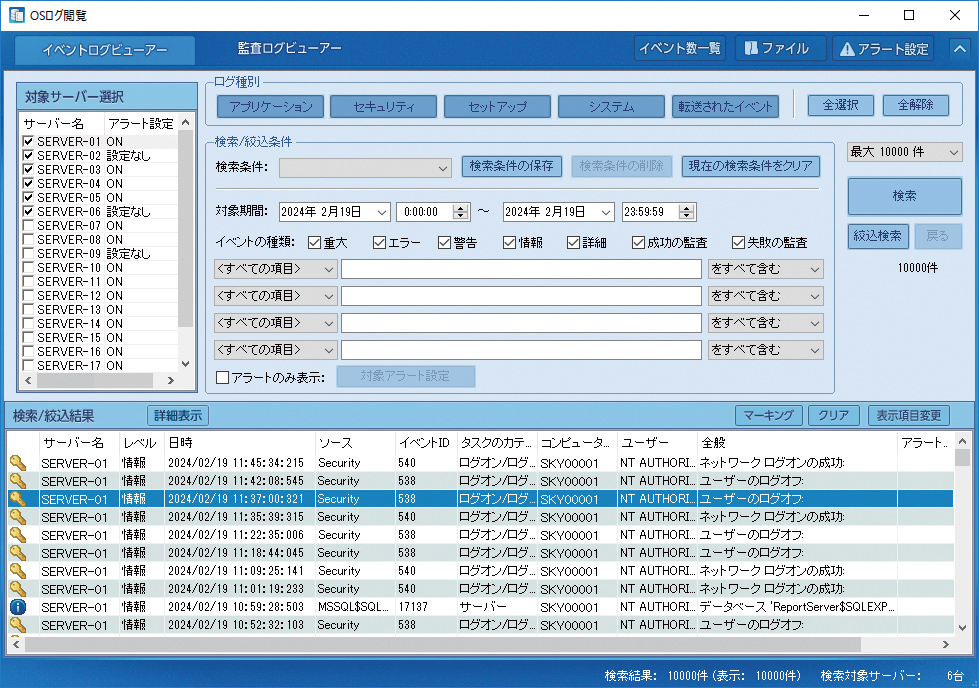The width and height of the screenshot is (979, 688).
Task: Switch to 監査ログビューアー tab
Action: (x=289, y=49)
